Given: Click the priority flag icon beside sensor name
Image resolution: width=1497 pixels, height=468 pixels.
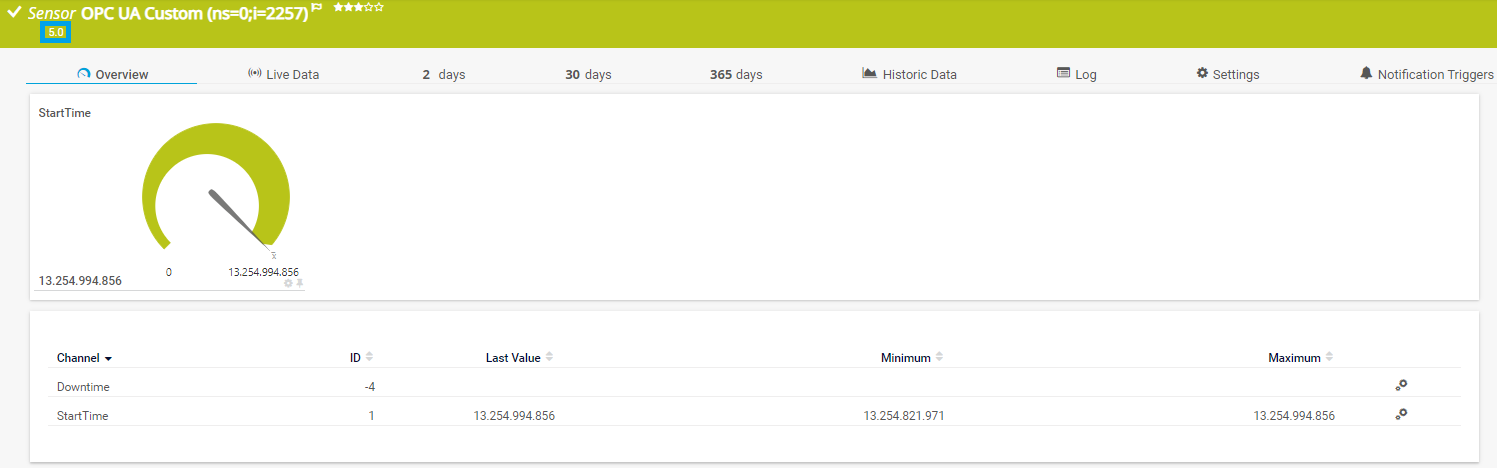Looking at the screenshot, I should (x=317, y=8).
